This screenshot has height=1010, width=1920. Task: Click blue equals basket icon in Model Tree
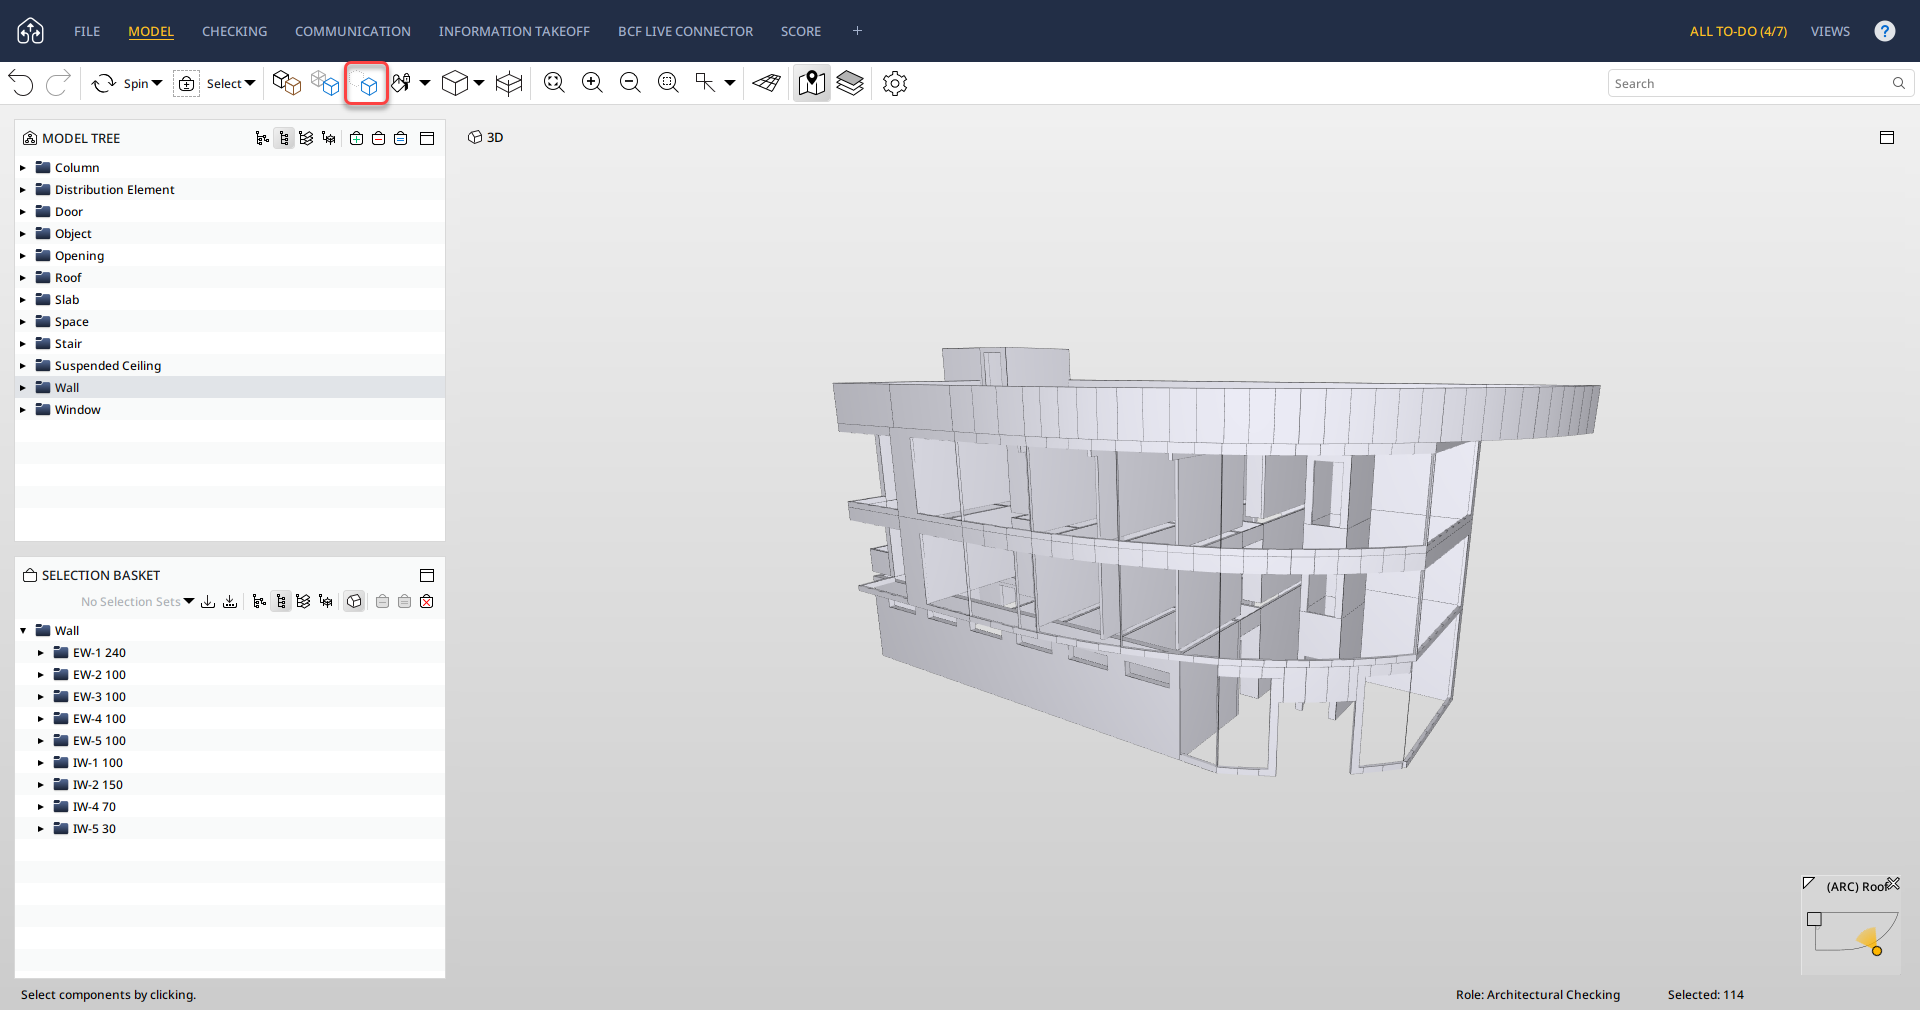[401, 138]
